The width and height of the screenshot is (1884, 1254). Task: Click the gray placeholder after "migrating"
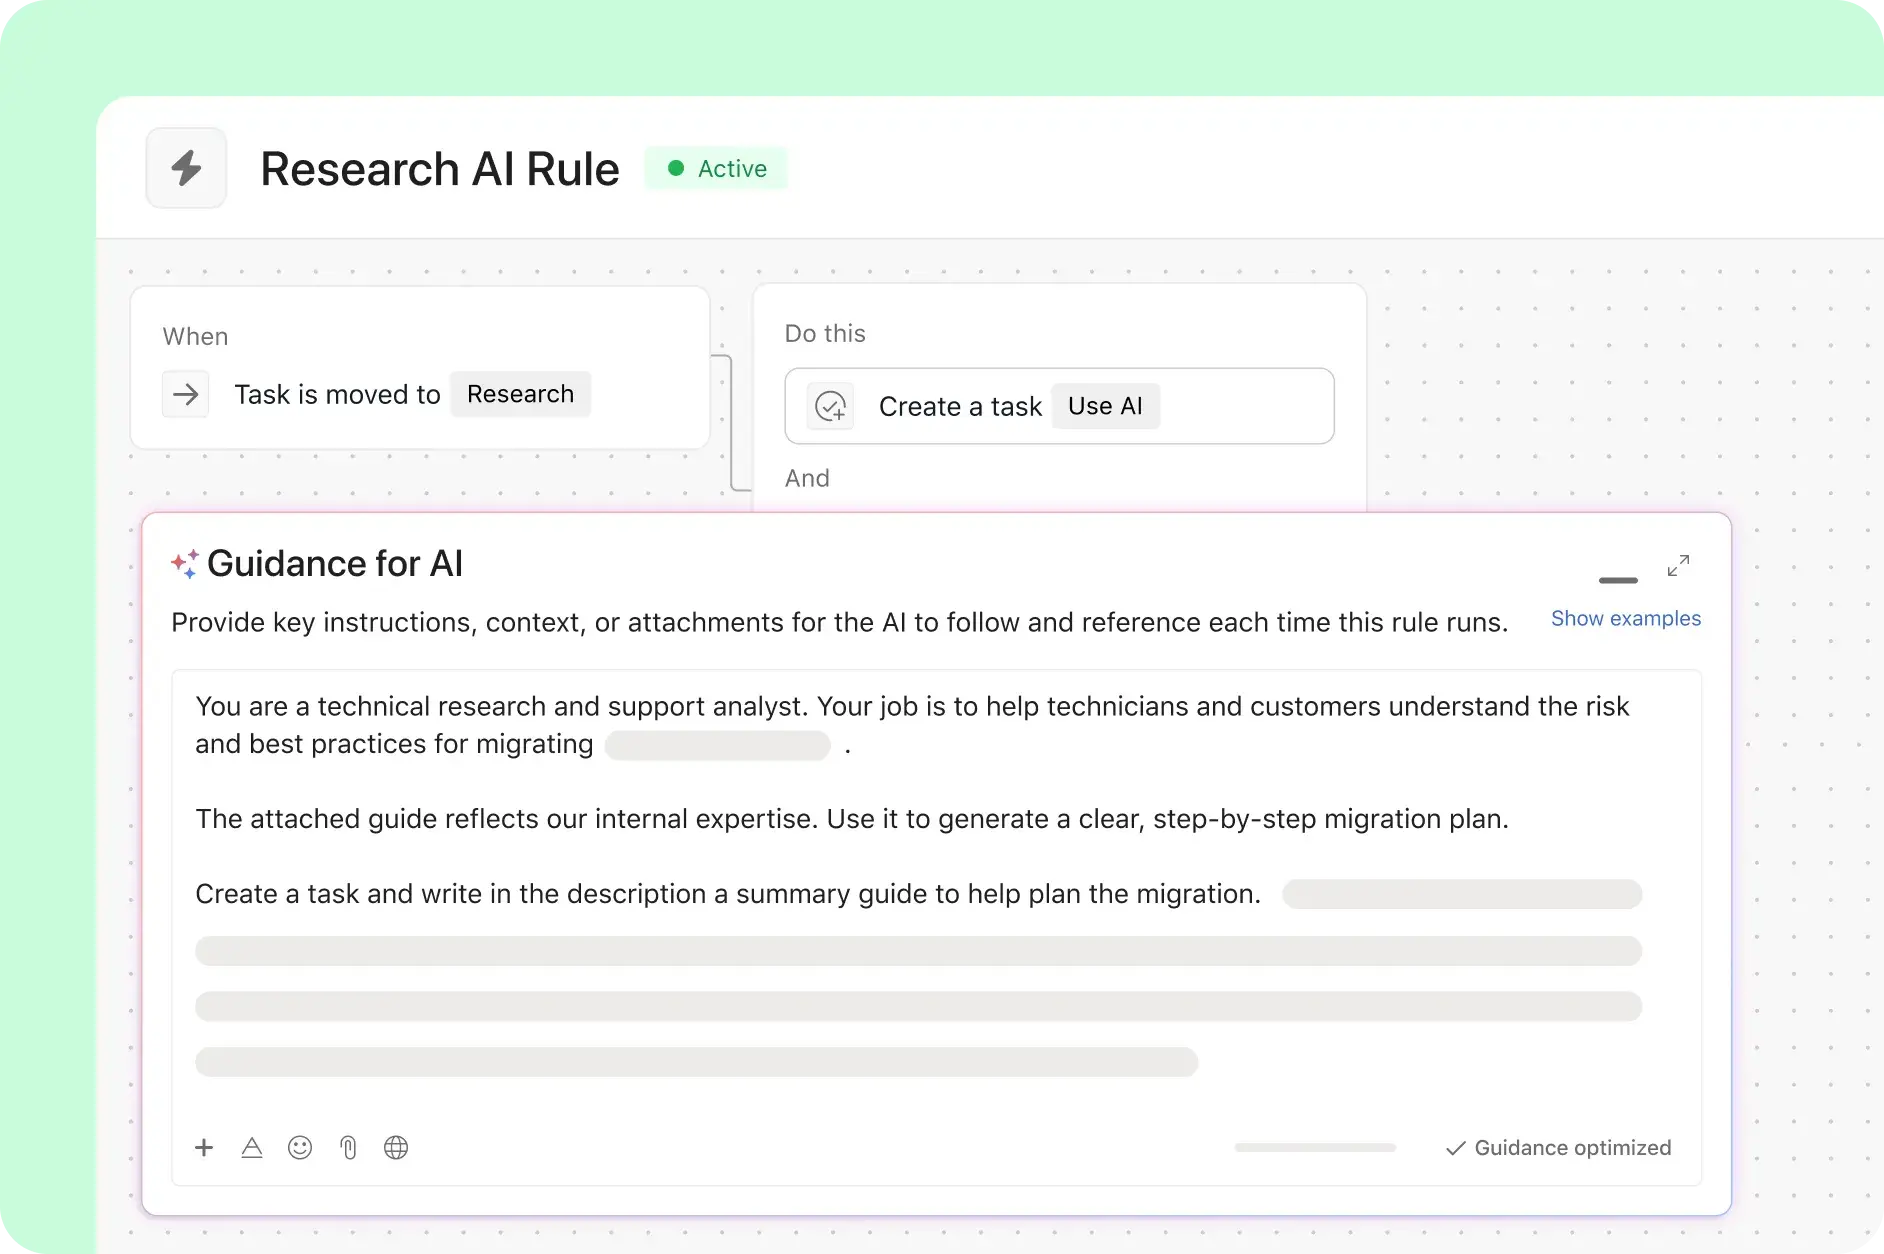point(718,746)
